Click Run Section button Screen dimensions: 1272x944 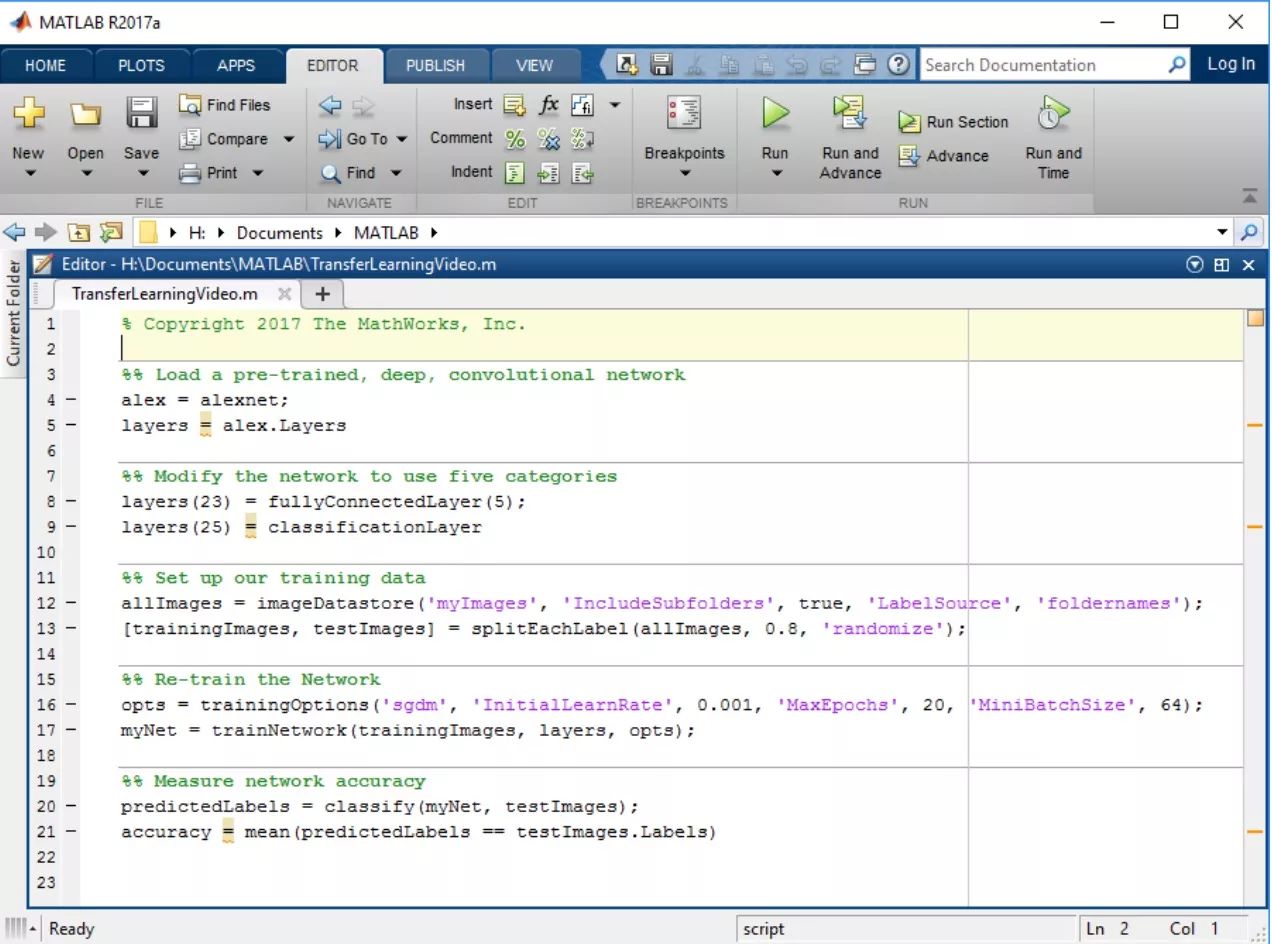[953, 122]
